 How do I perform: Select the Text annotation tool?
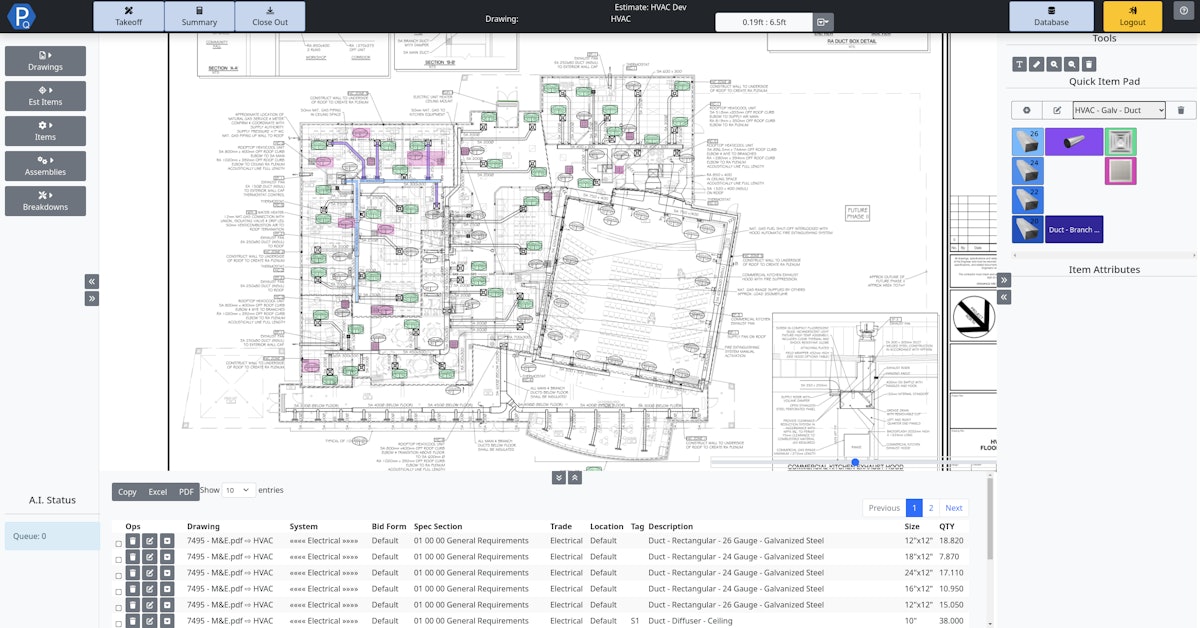click(1019, 64)
